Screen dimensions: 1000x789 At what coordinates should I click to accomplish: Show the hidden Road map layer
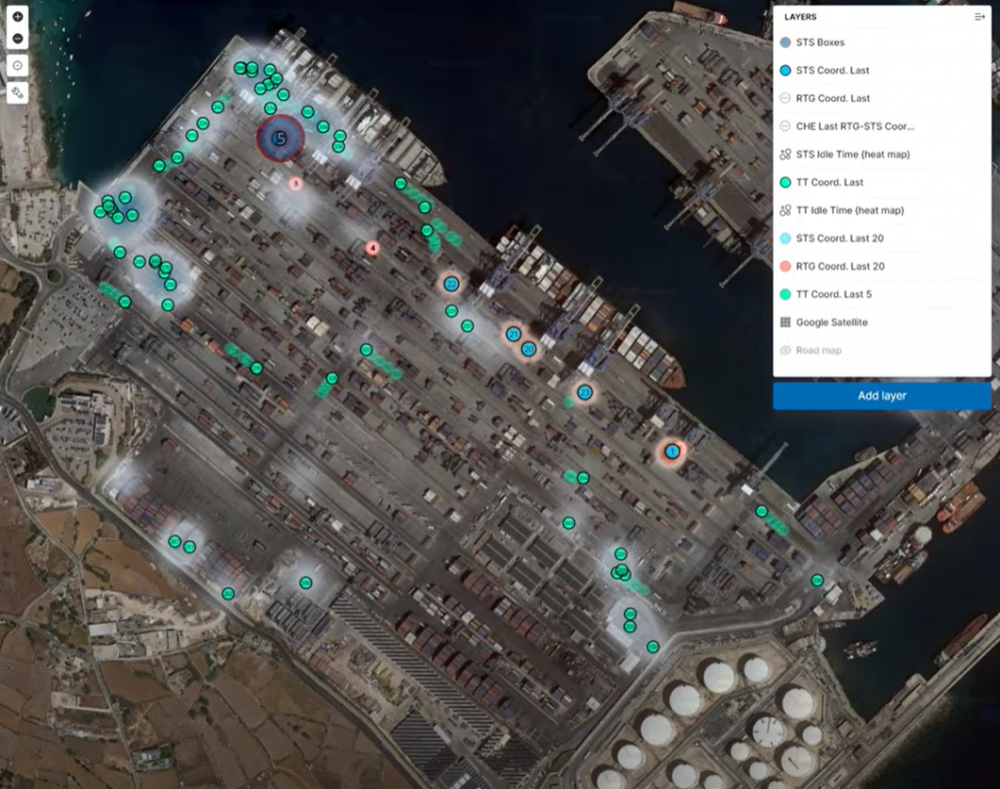tap(785, 351)
